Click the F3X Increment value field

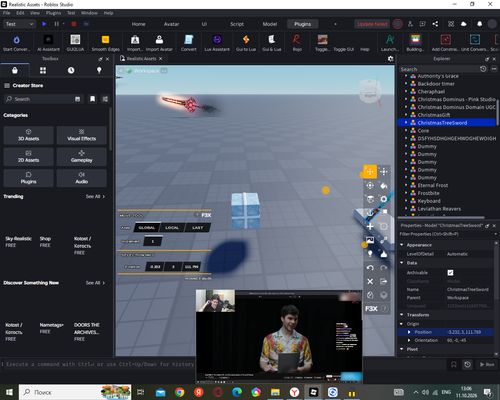pyautogui.click(x=153, y=241)
